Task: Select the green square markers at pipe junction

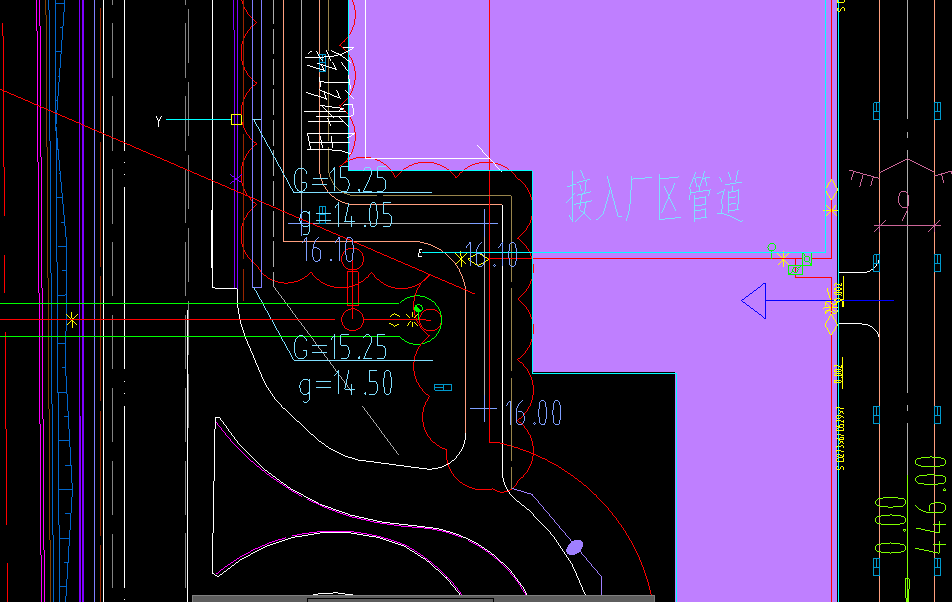Action: click(797, 264)
